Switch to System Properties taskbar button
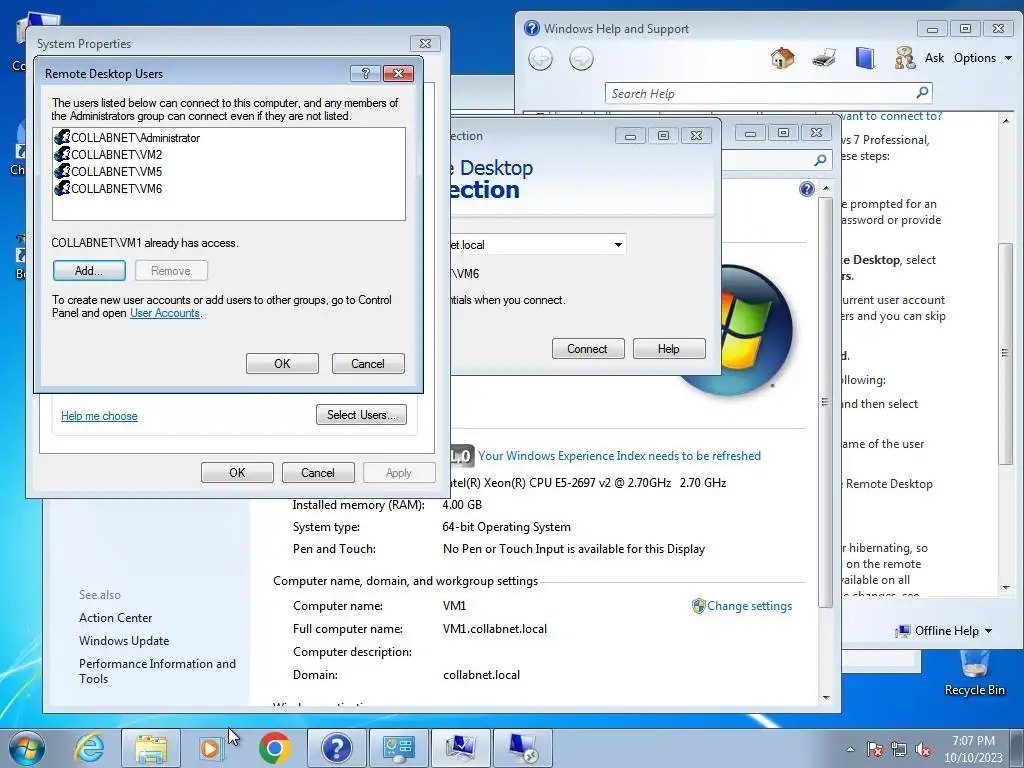This screenshot has width=1024, height=768. (460, 748)
